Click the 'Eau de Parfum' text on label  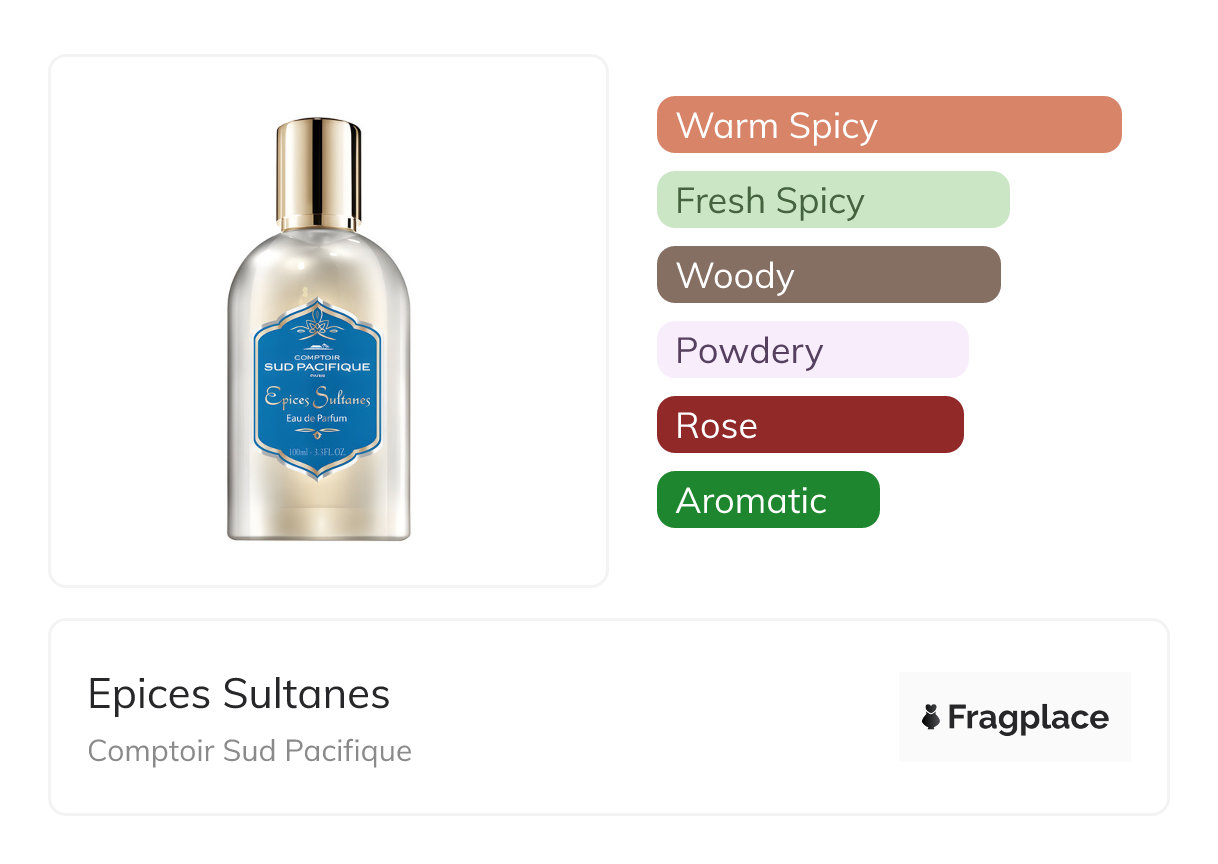click(x=317, y=419)
